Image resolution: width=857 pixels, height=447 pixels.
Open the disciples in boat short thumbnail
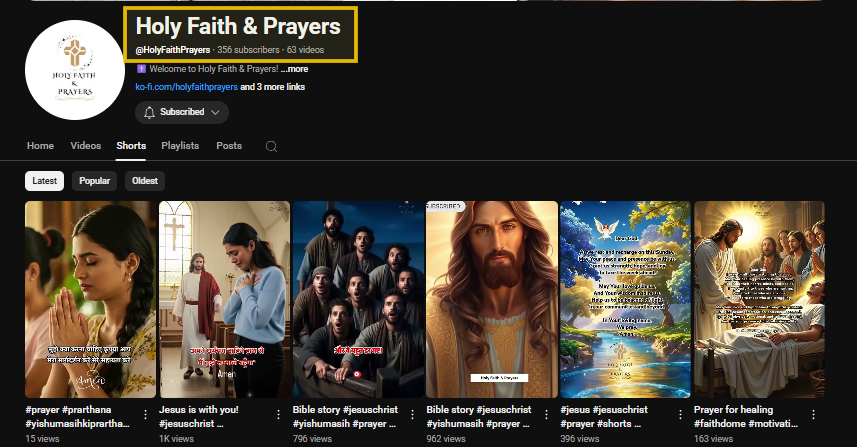(x=358, y=299)
